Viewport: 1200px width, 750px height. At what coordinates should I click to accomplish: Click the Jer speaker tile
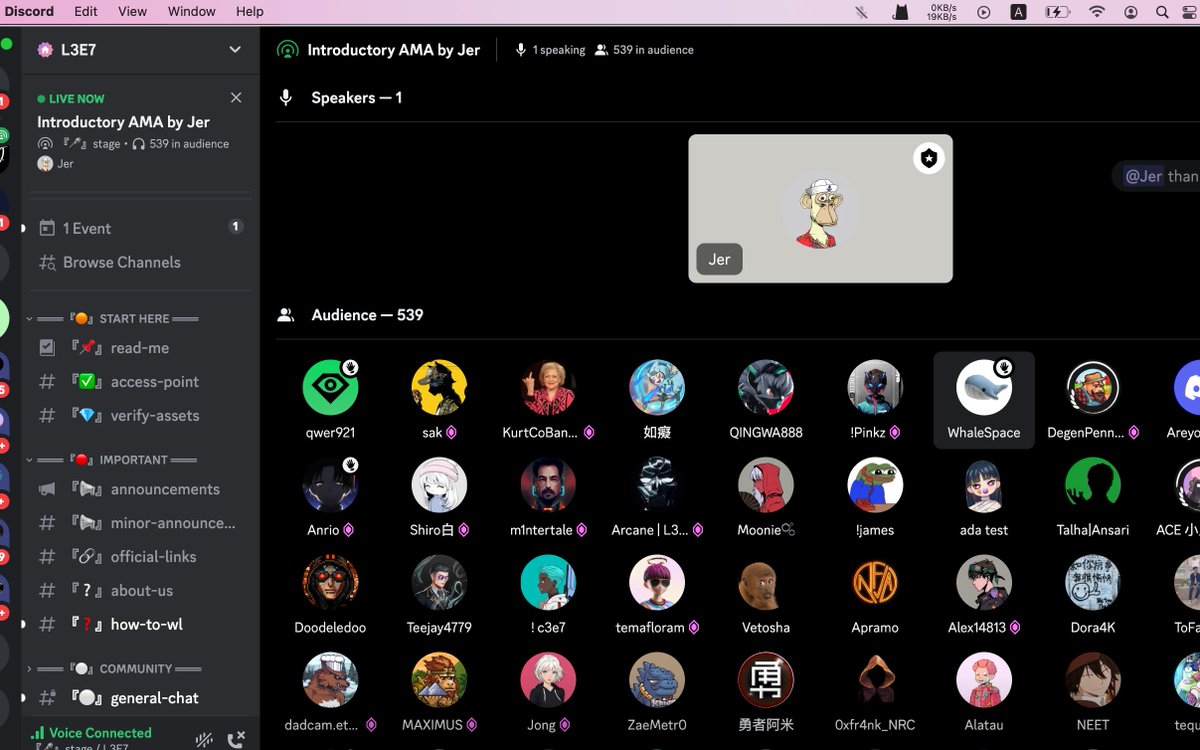point(820,208)
